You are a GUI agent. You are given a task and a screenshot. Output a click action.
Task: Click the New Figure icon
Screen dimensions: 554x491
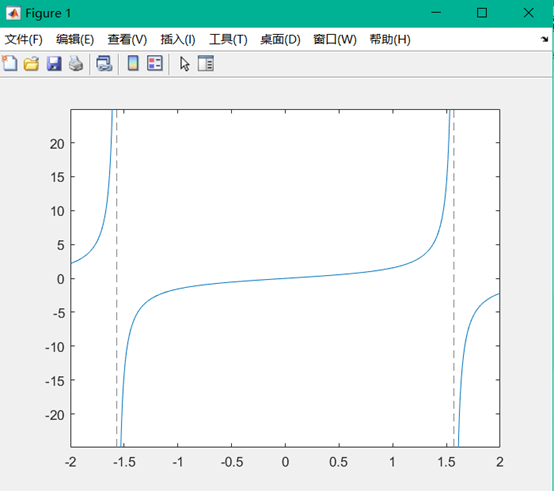coord(10,64)
